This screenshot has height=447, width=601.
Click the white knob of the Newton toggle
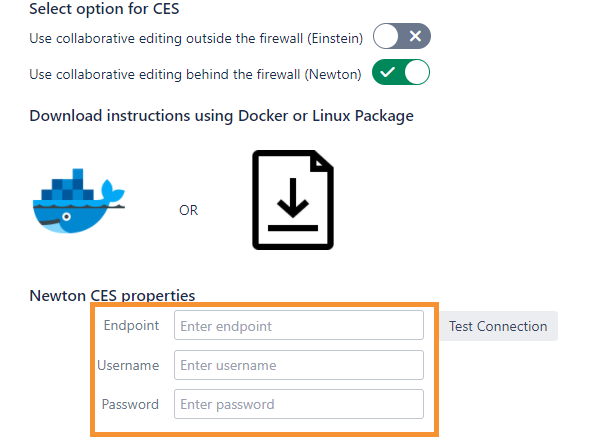tap(417, 72)
